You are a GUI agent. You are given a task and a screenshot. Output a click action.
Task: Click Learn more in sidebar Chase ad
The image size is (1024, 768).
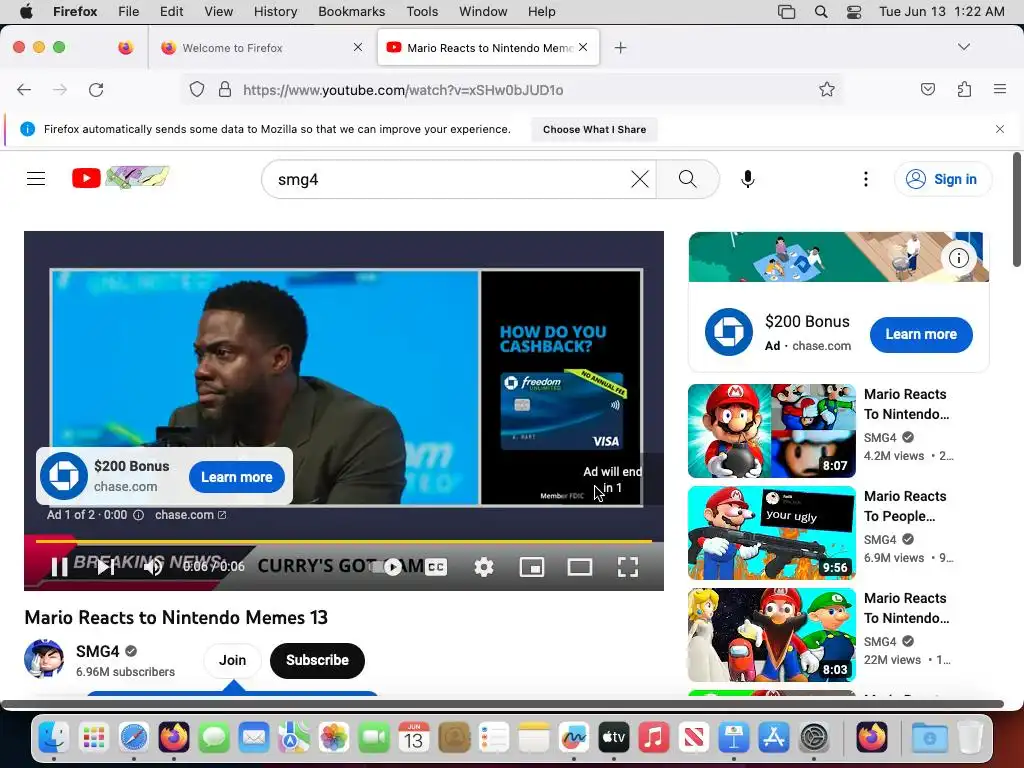click(x=921, y=334)
